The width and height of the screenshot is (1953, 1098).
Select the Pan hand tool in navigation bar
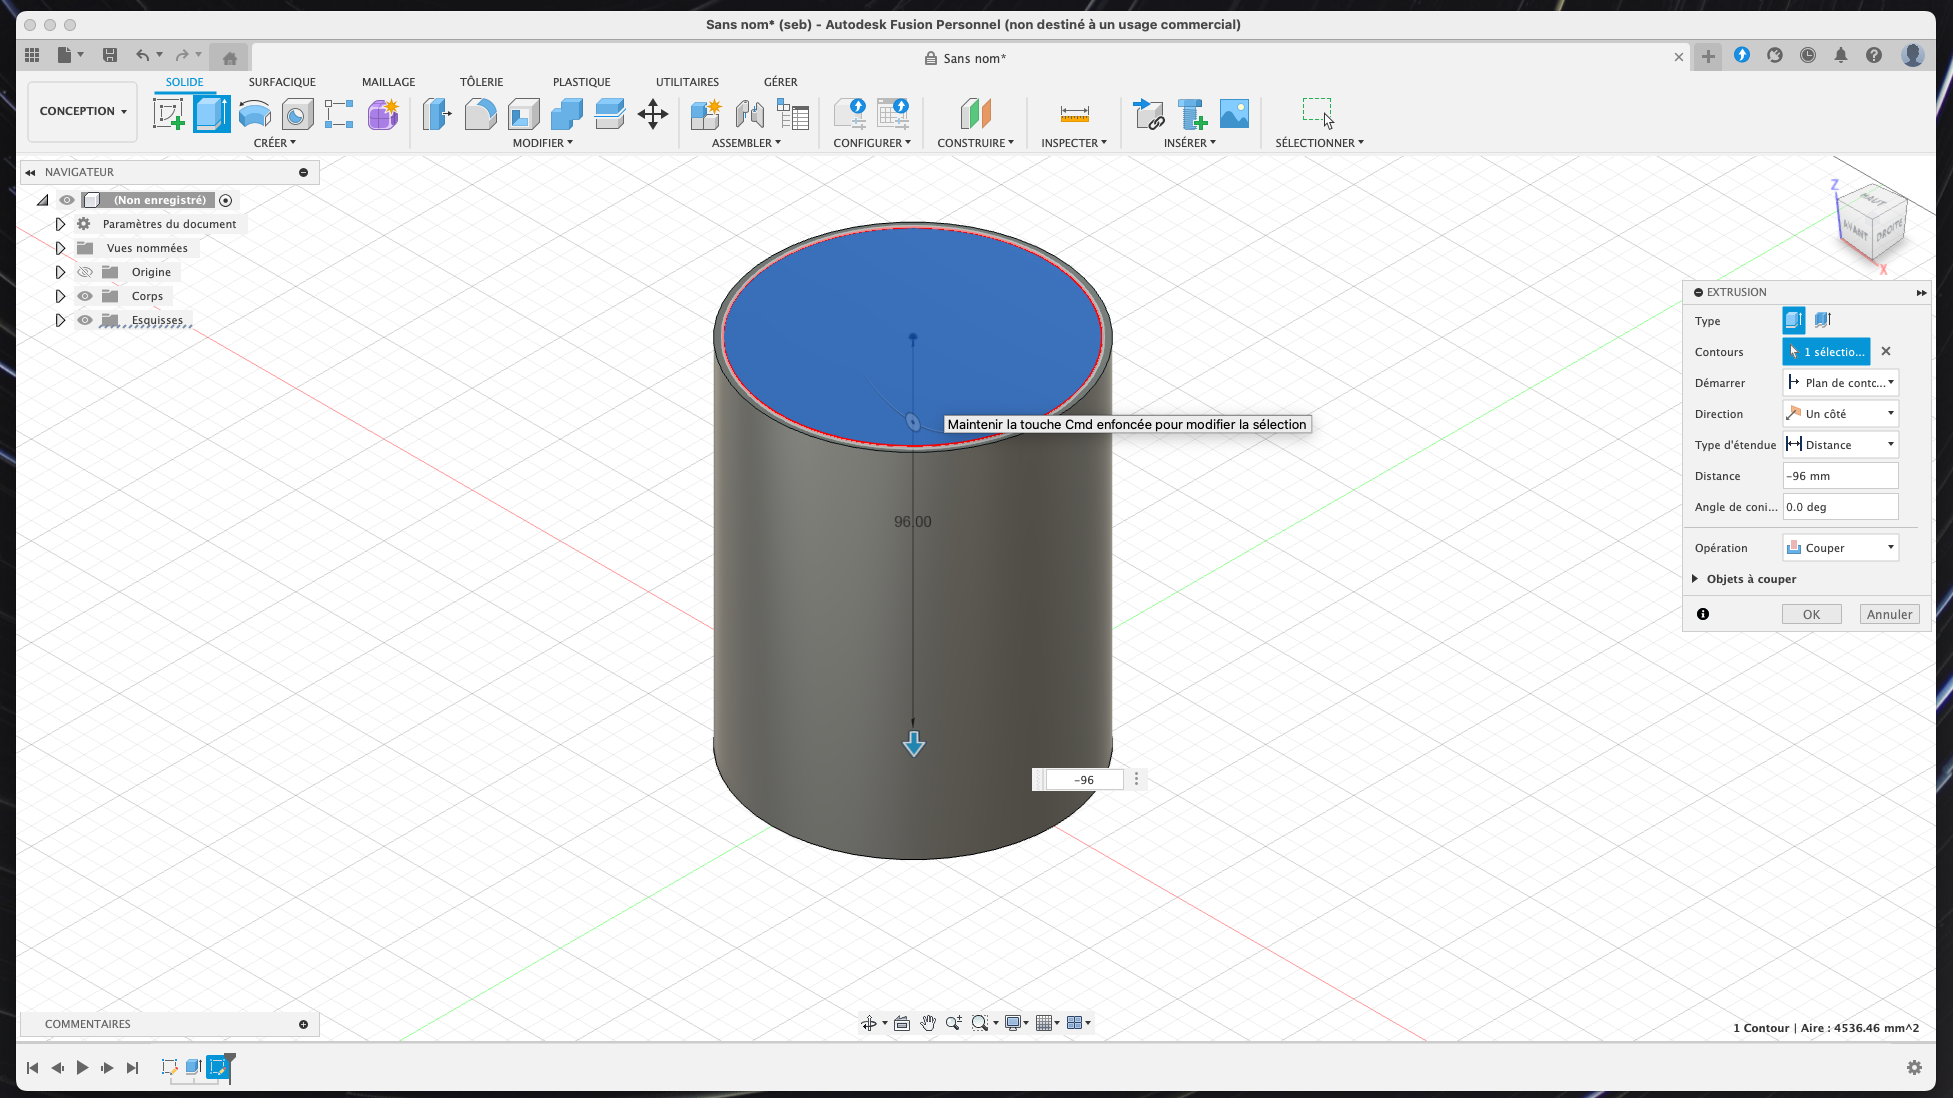point(928,1023)
